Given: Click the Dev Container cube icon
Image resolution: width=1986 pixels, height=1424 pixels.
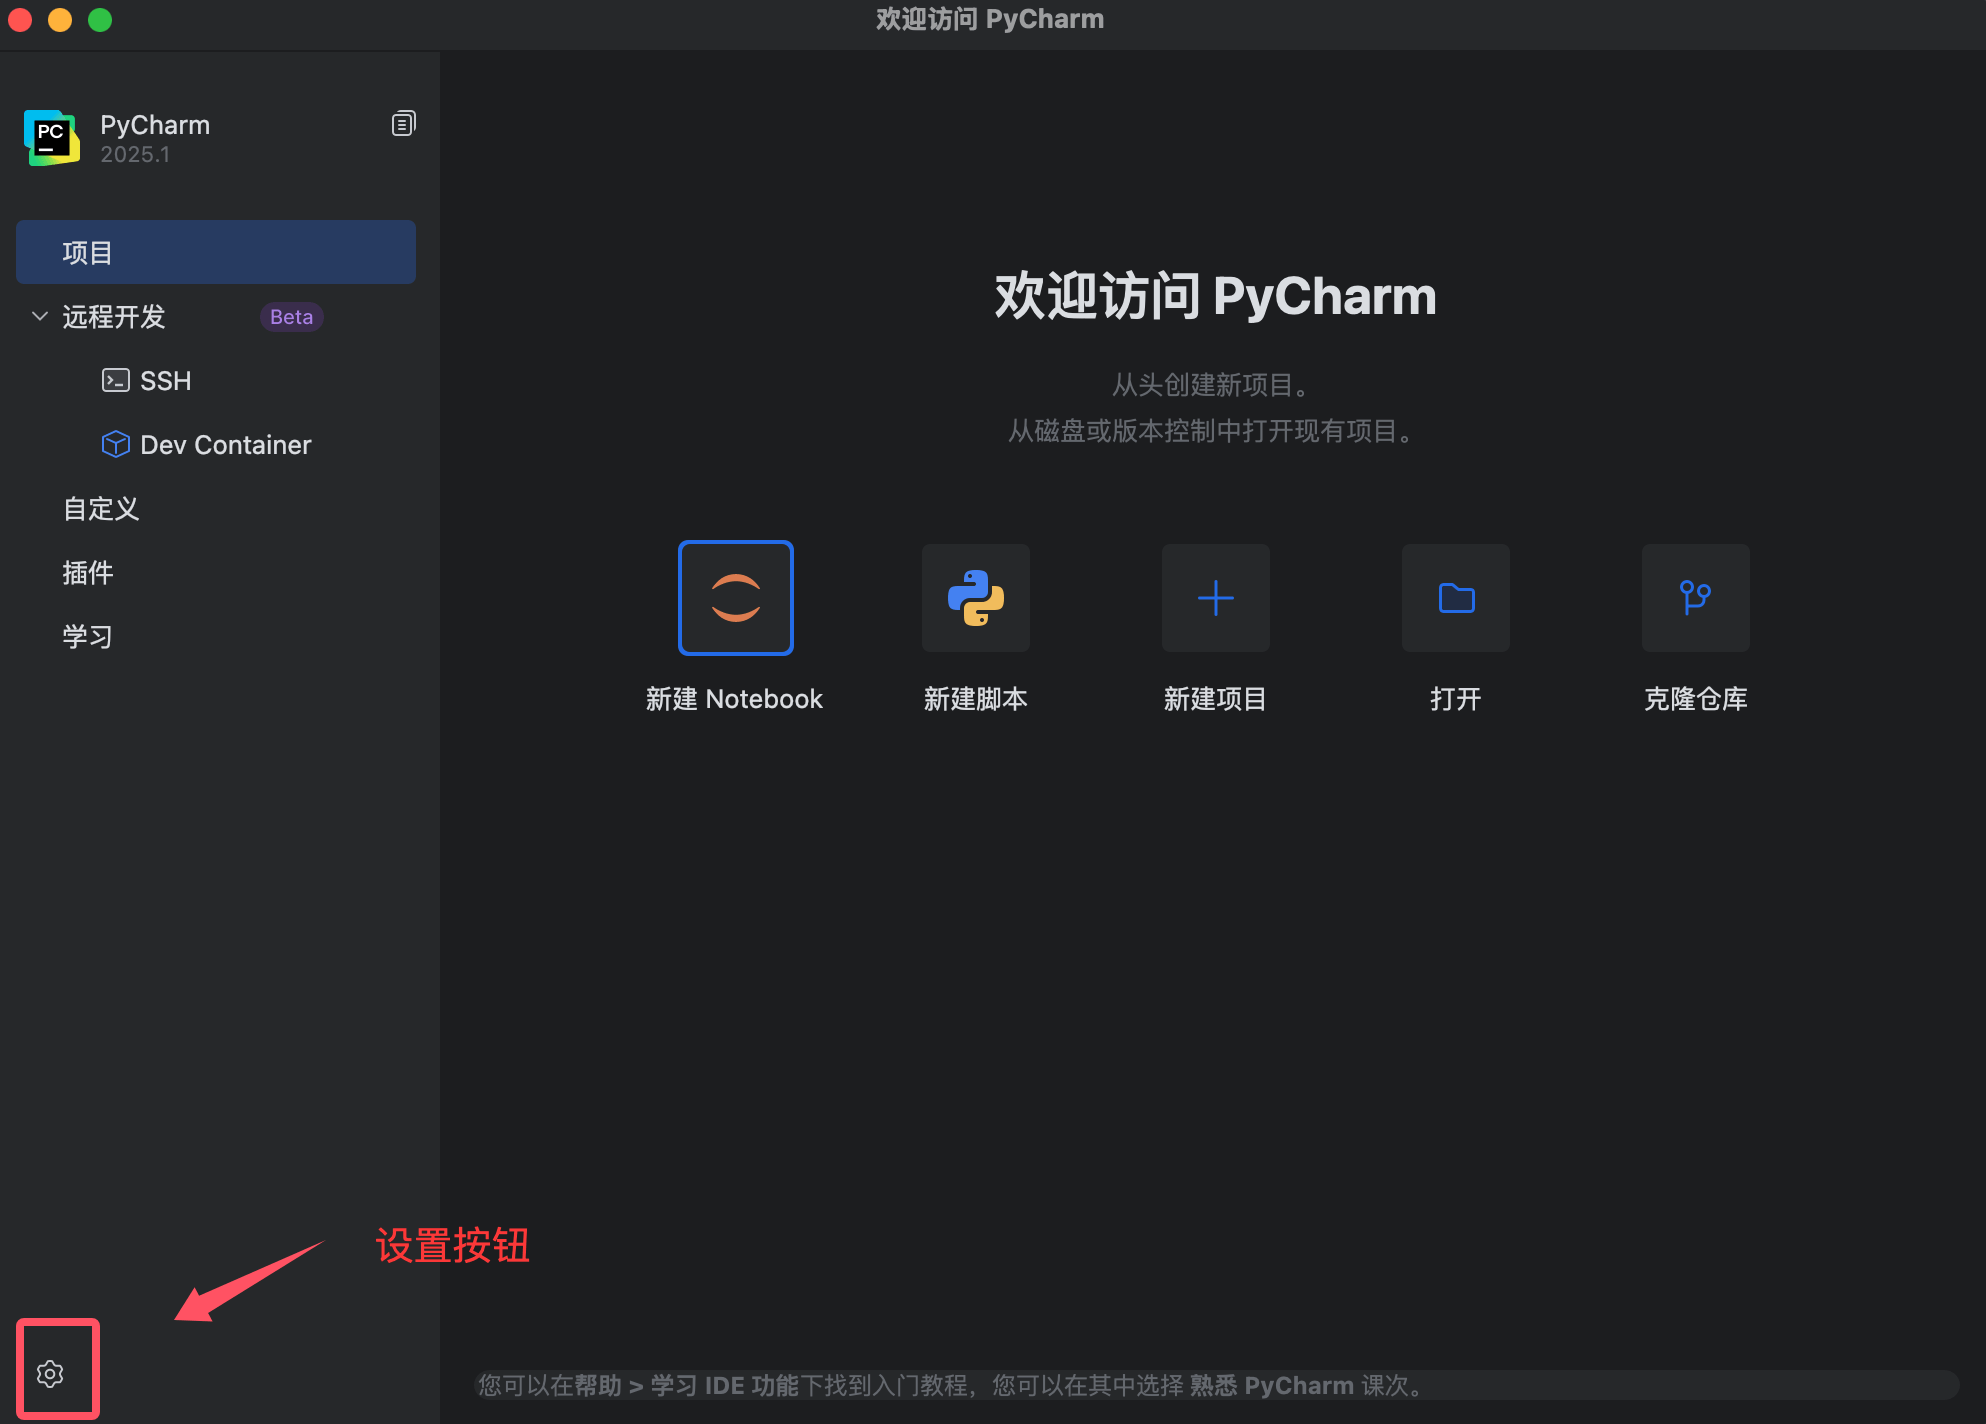Looking at the screenshot, I should [116, 444].
